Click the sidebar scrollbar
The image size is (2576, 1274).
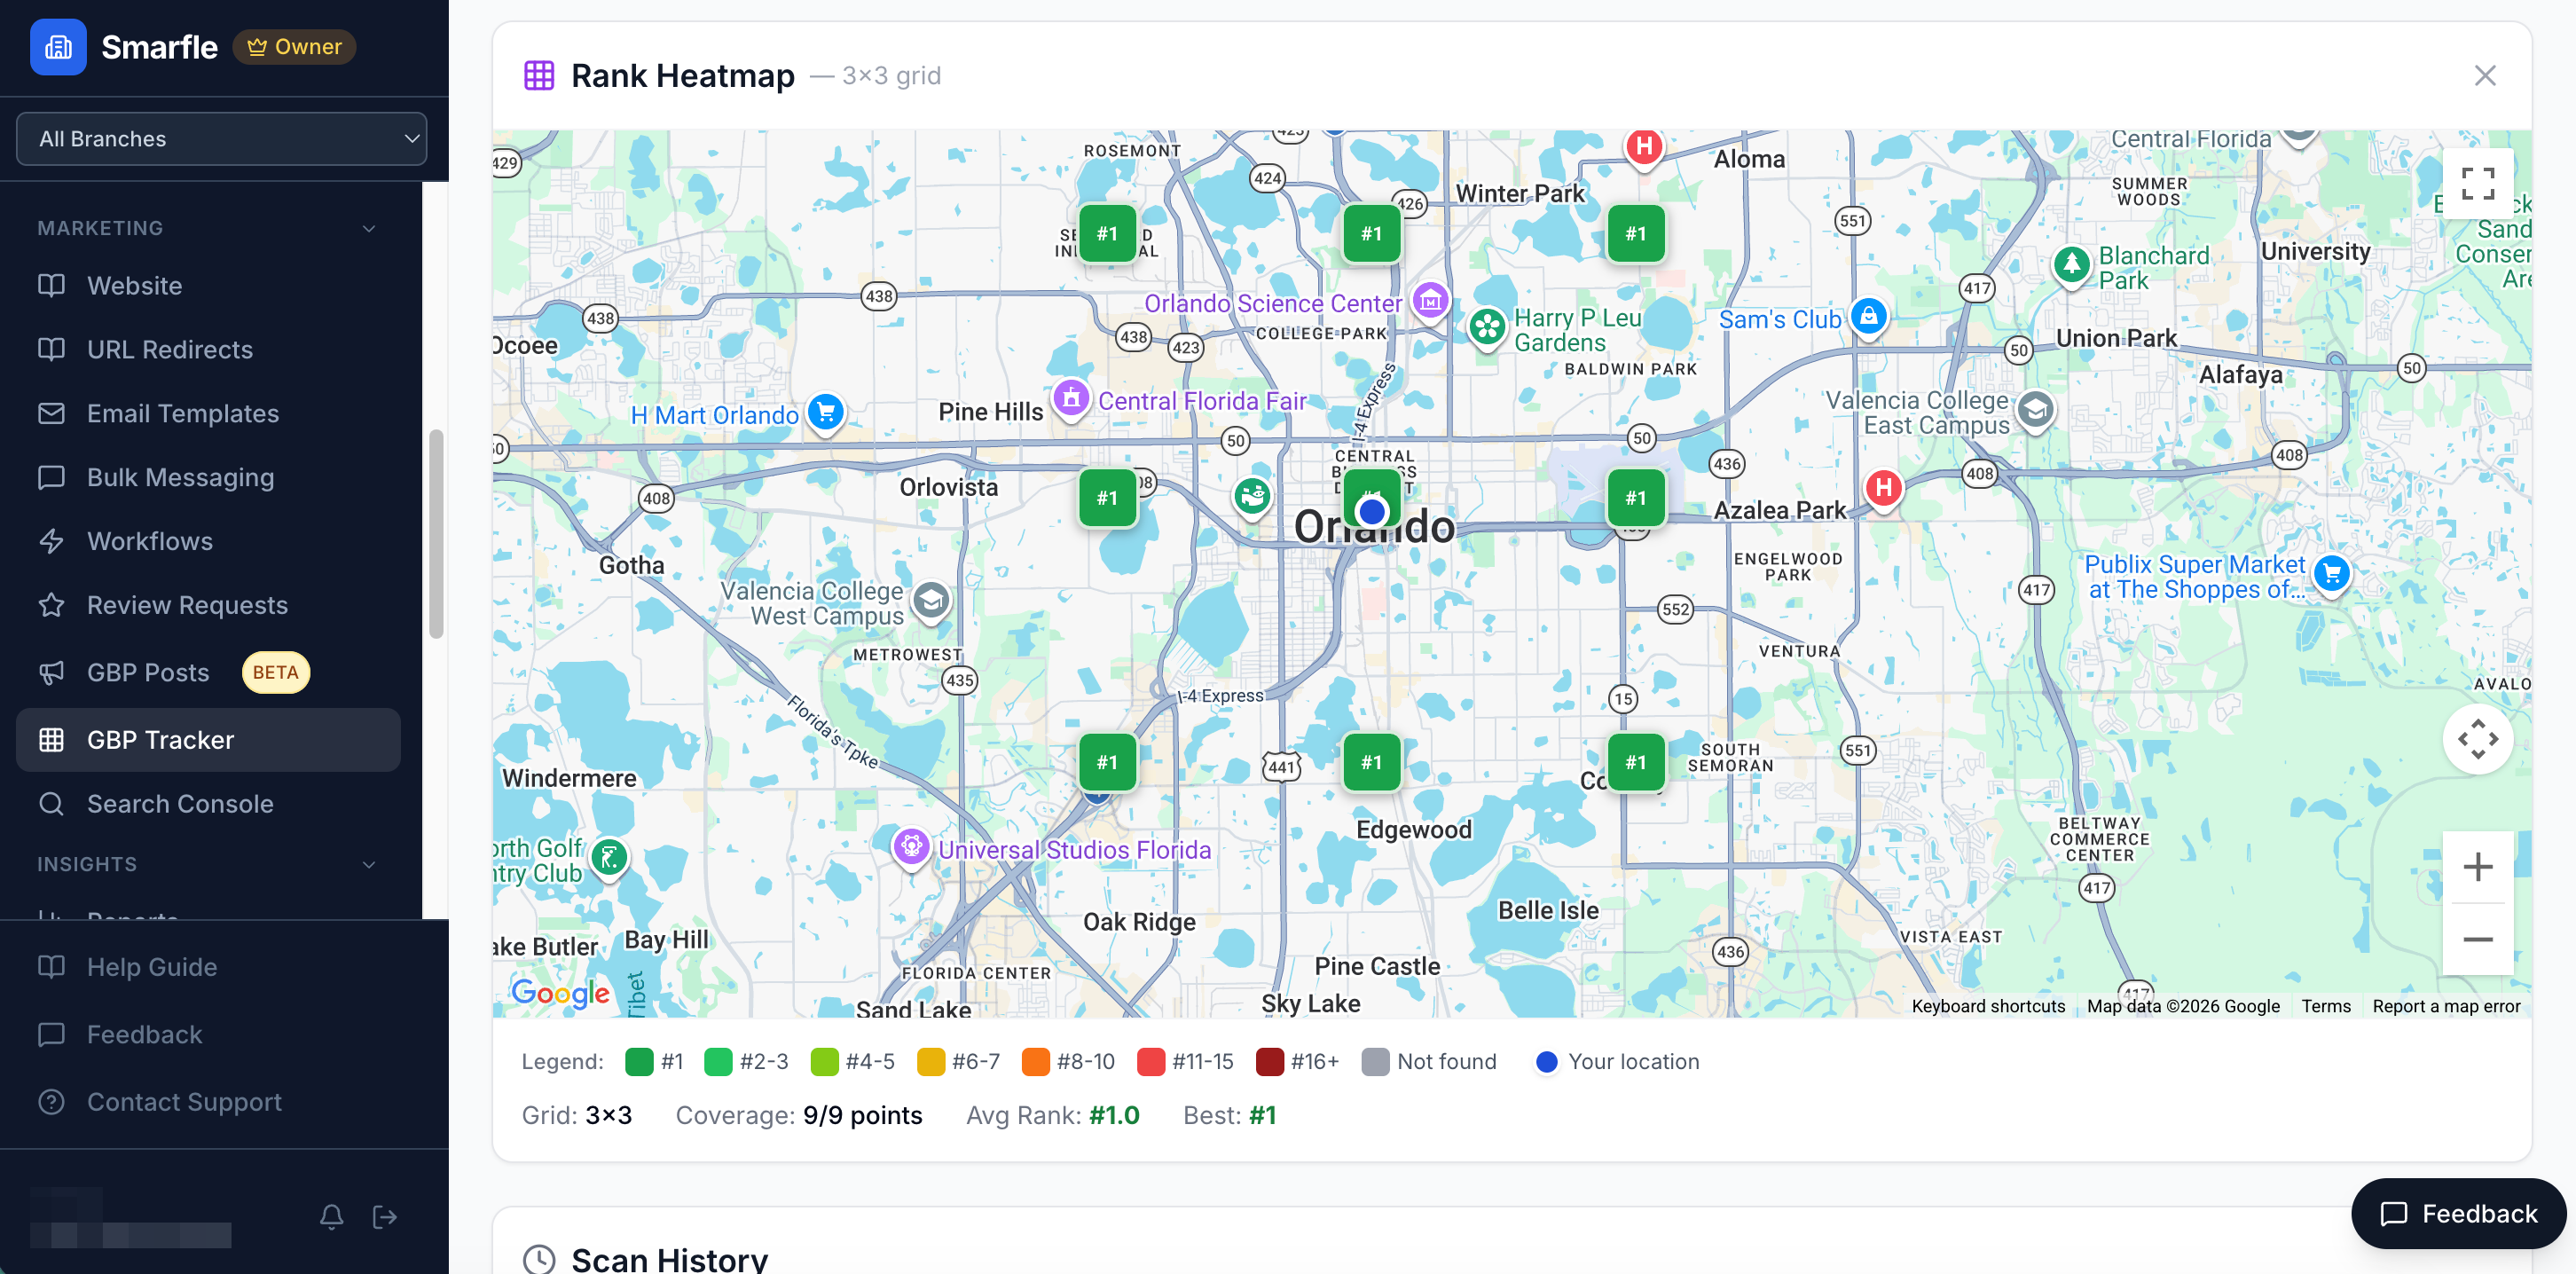(436, 533)
